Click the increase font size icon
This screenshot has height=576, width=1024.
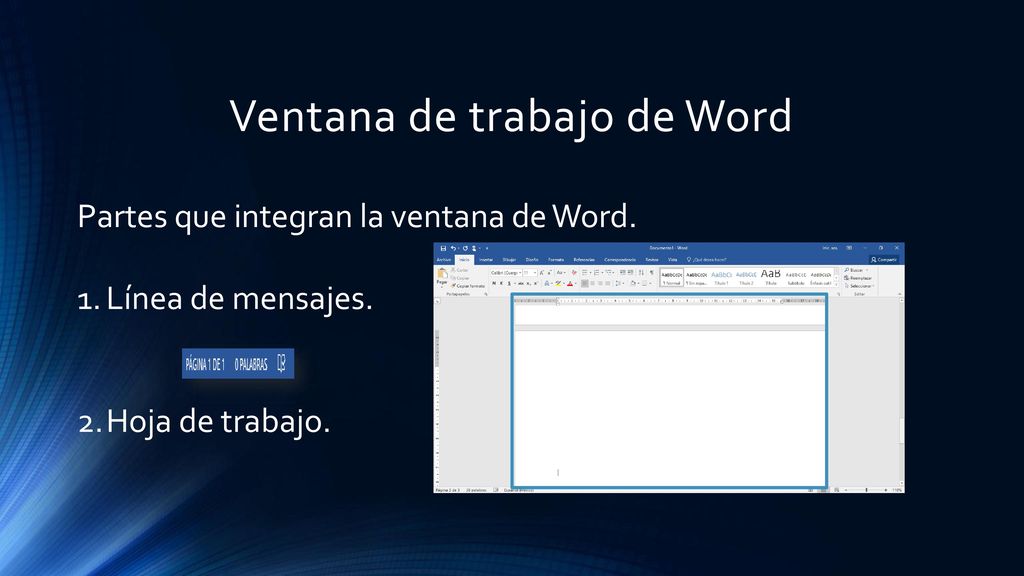click(541, 273)
